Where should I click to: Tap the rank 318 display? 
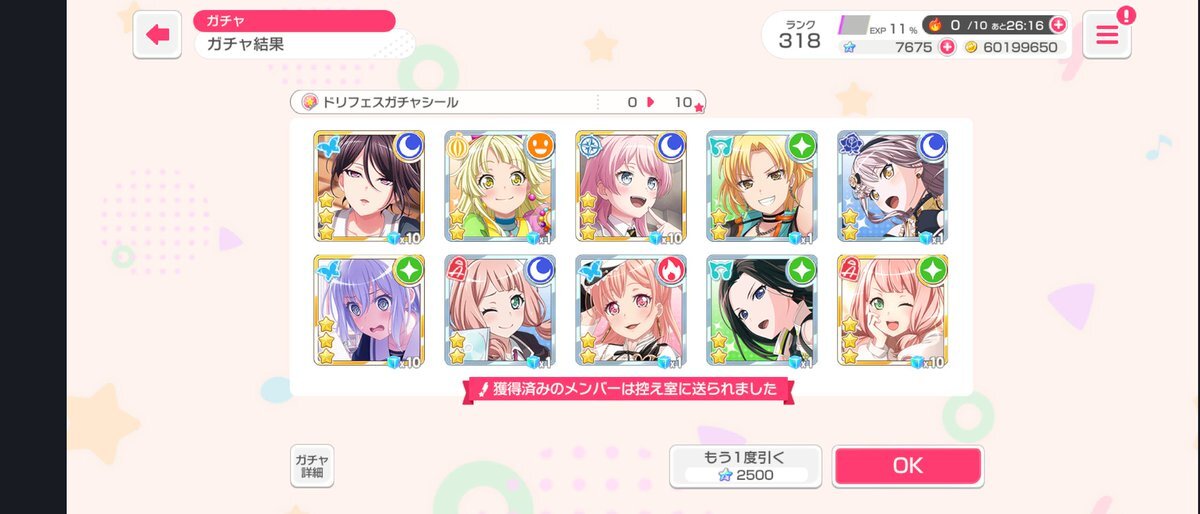[799, 34]
